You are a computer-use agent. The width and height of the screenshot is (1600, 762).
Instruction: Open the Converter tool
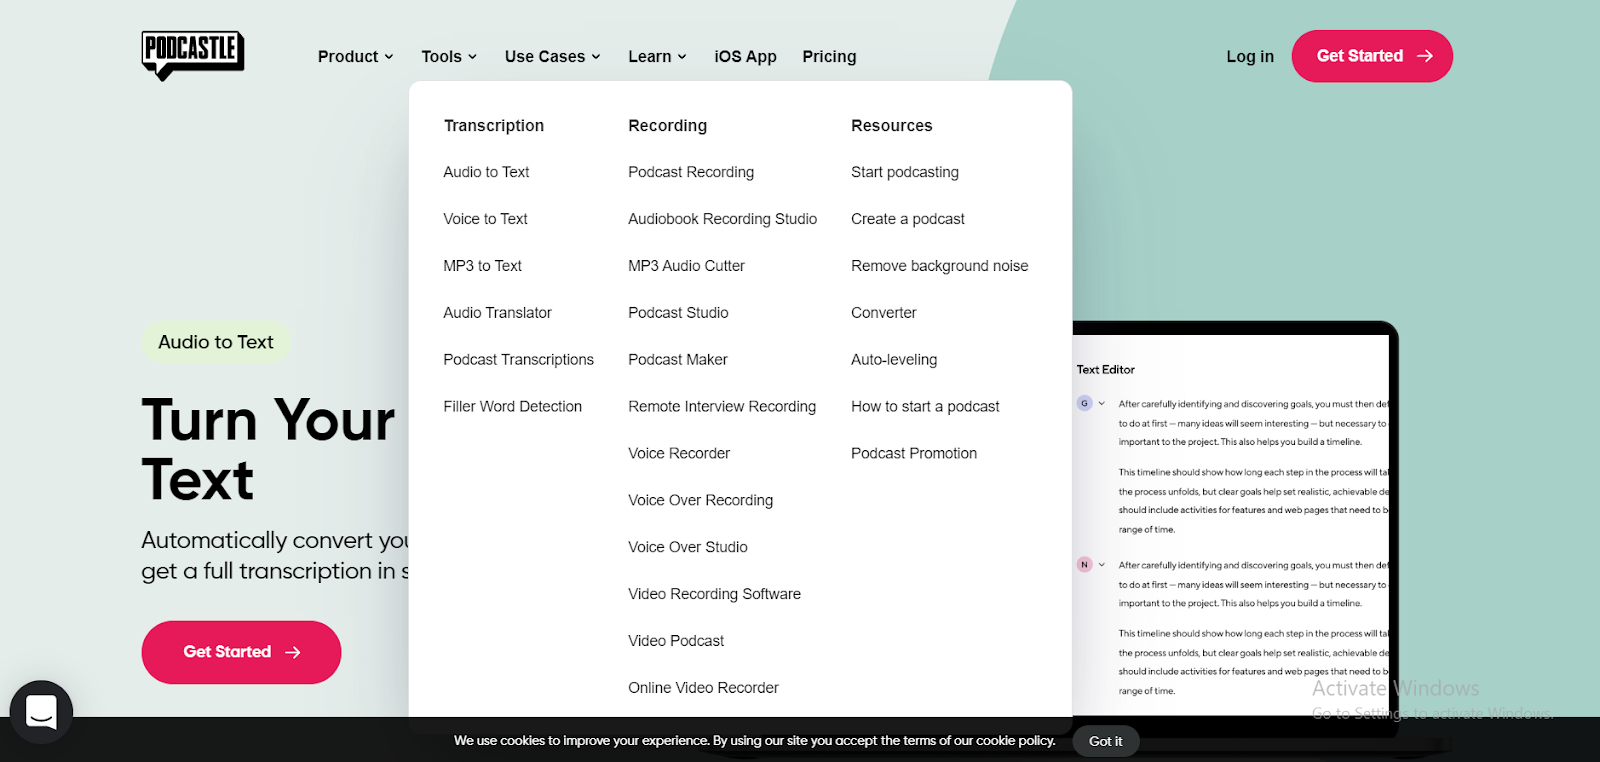(x=883, y=313)
